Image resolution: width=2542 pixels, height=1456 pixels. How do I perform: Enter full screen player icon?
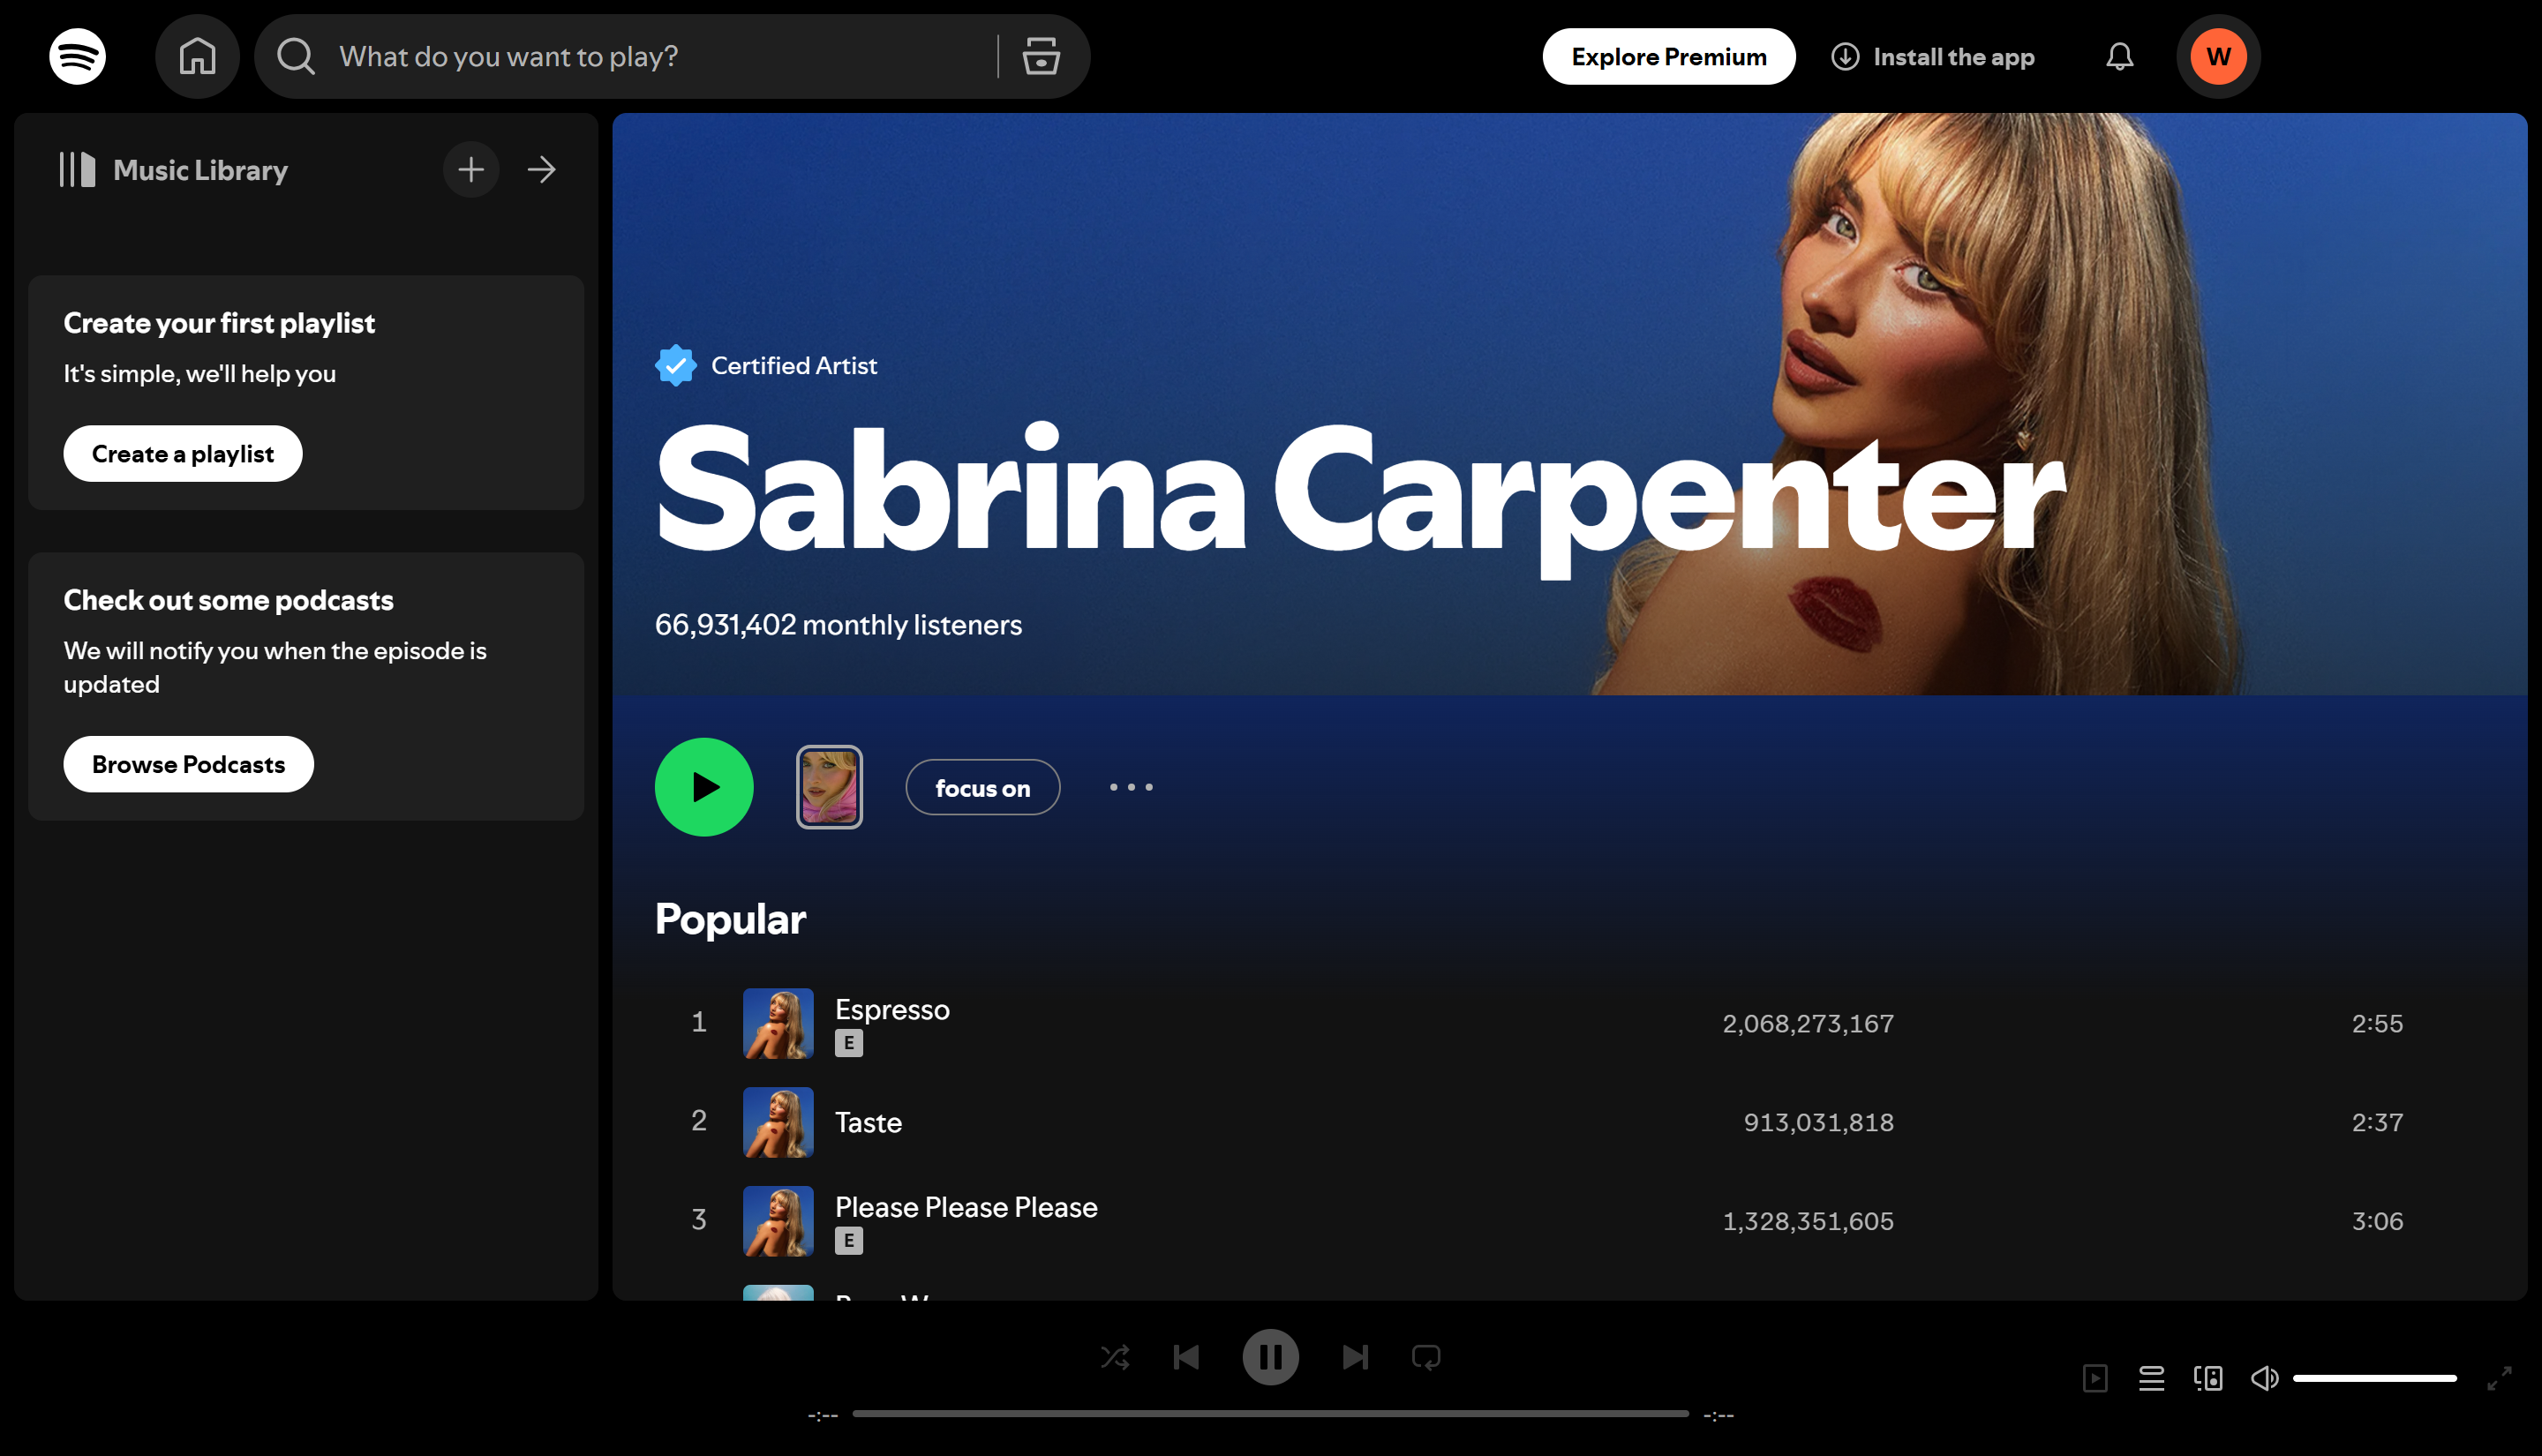pos(2499,1378)
